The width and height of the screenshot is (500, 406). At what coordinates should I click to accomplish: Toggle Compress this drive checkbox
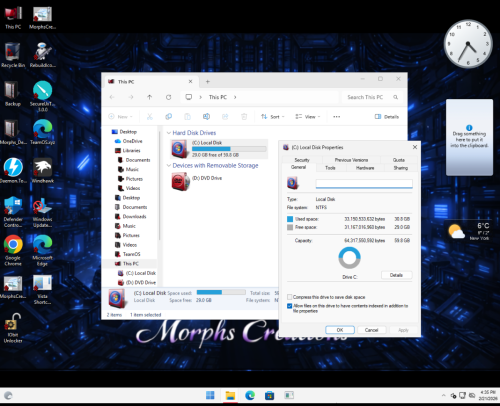[290, 297]
